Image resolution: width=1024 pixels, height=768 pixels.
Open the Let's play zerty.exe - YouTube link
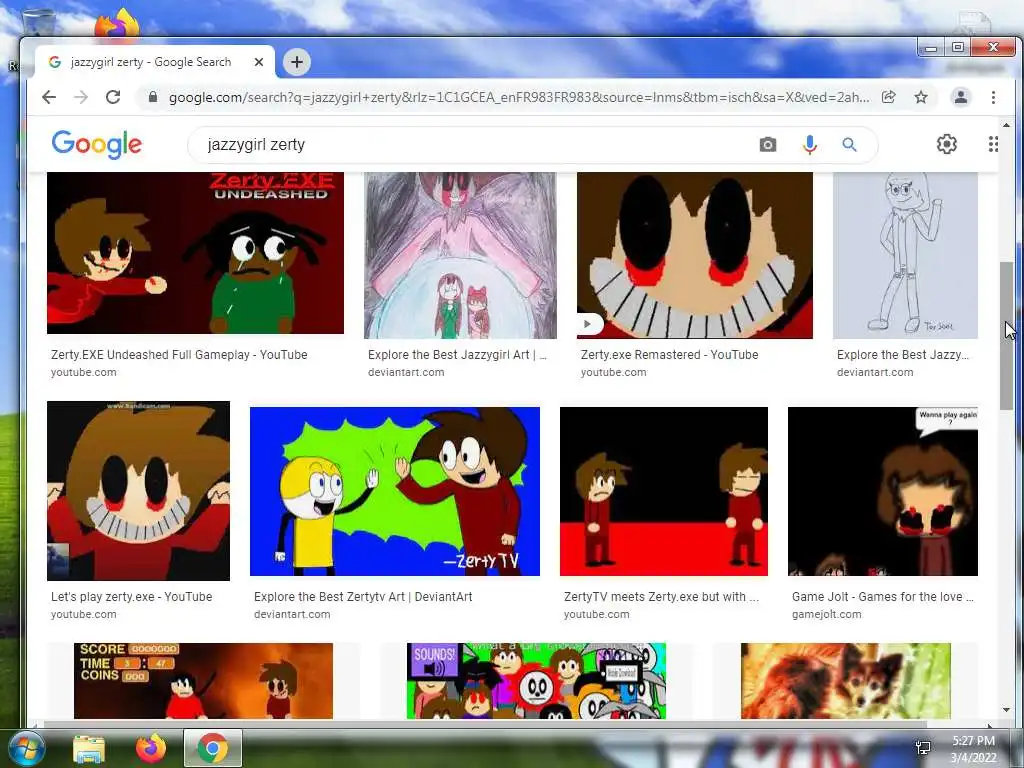(131, 596)
